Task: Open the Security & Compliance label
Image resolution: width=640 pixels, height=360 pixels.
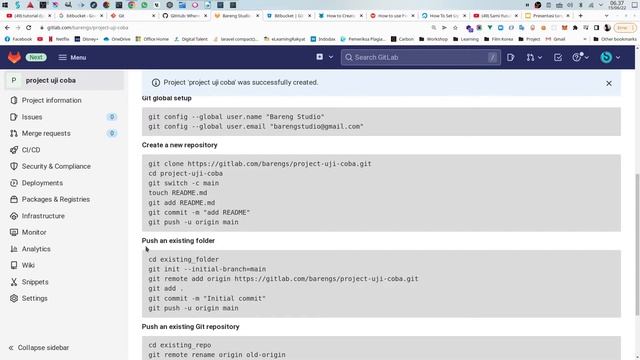Action: coord(56,166)
